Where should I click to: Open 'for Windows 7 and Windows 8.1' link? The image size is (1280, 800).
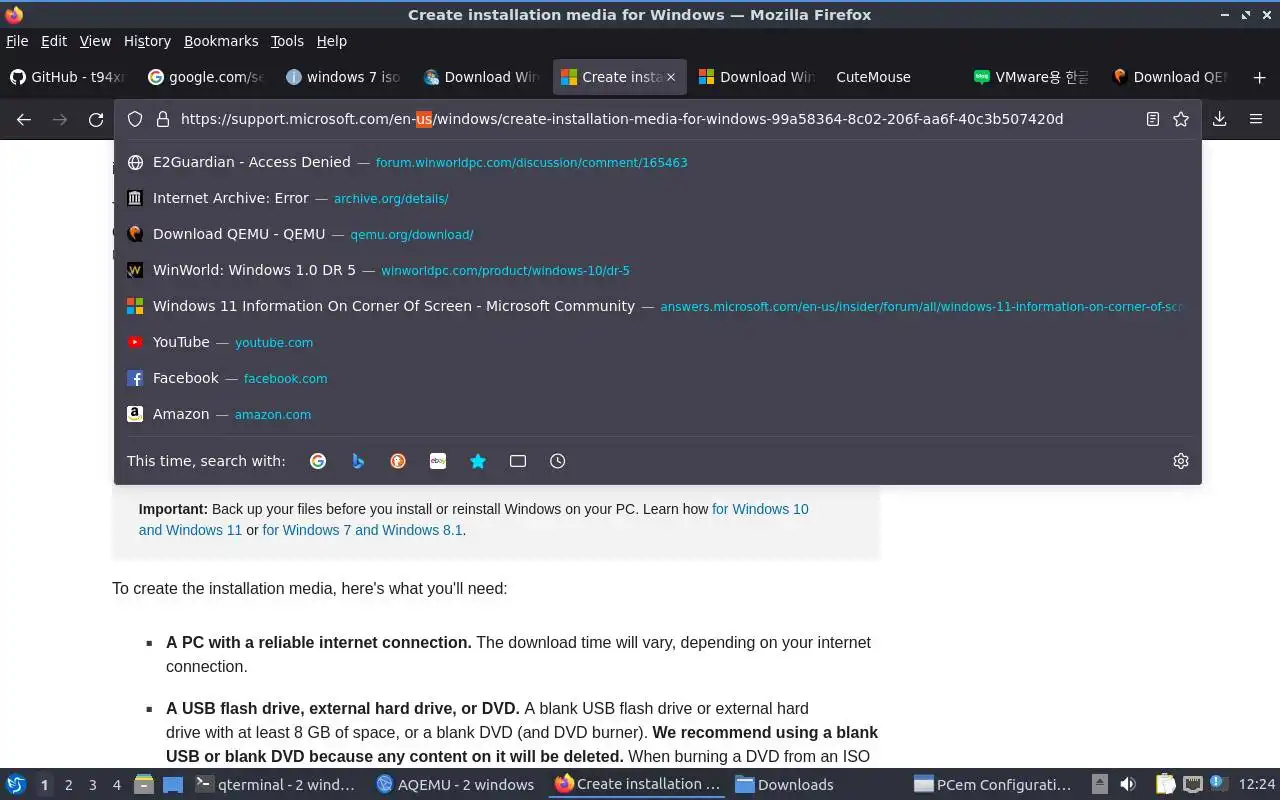tap(362, 530)
